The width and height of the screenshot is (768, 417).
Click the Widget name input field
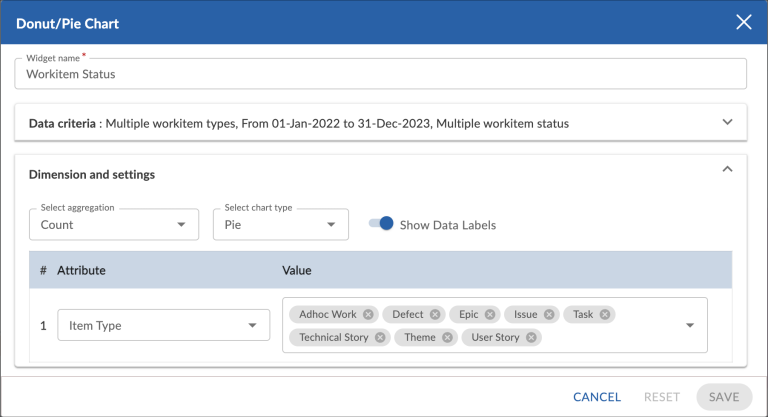381,74
